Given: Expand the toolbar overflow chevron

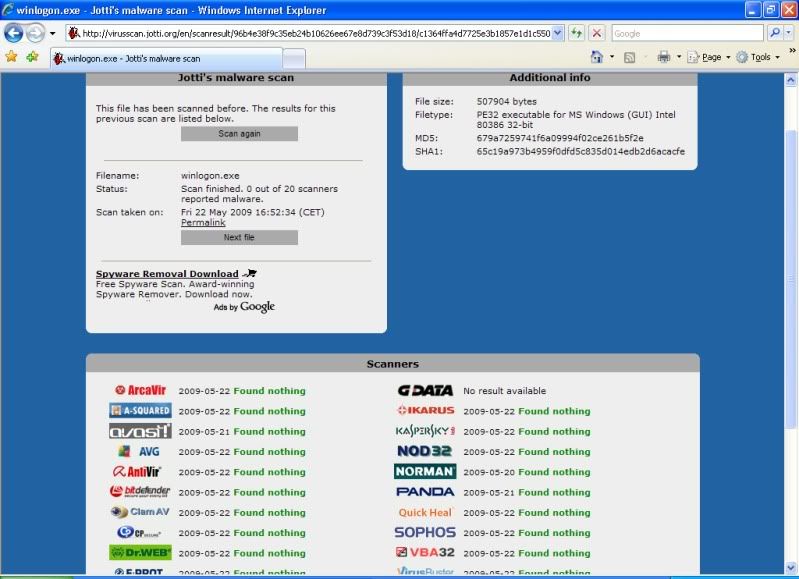Looking at the screenshot, I should click(x=792, y=51).
